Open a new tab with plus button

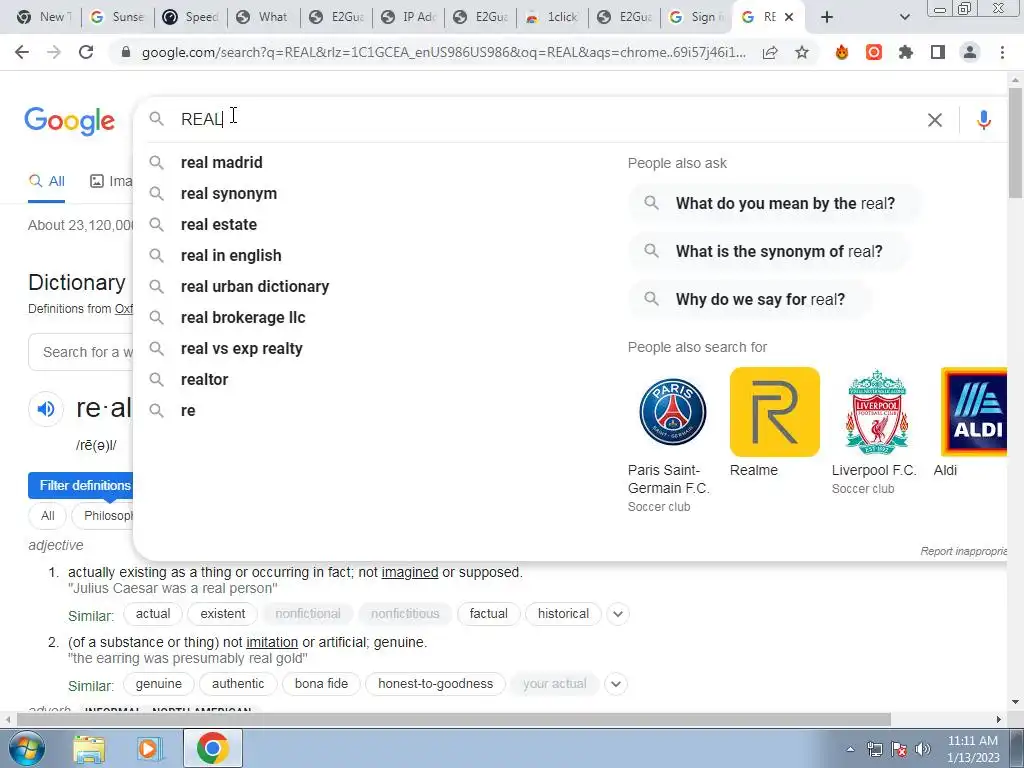click(x=827, y=17)
